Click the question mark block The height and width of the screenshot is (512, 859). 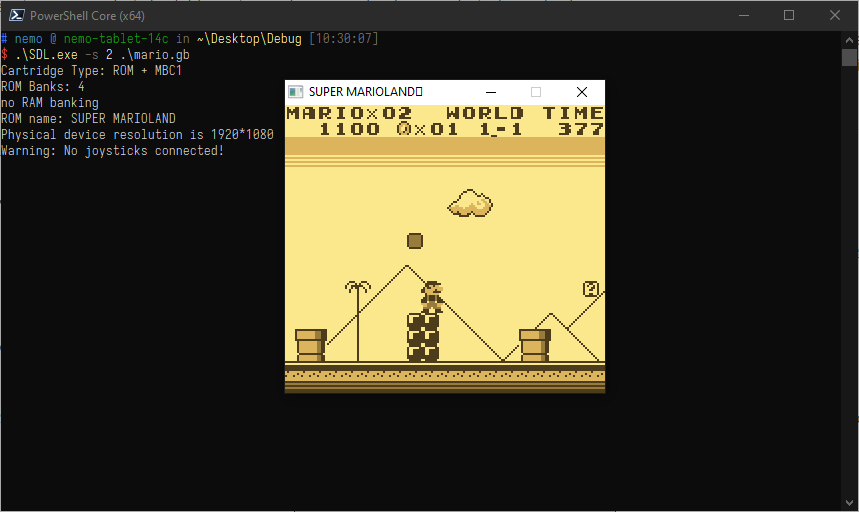(591, 289)
